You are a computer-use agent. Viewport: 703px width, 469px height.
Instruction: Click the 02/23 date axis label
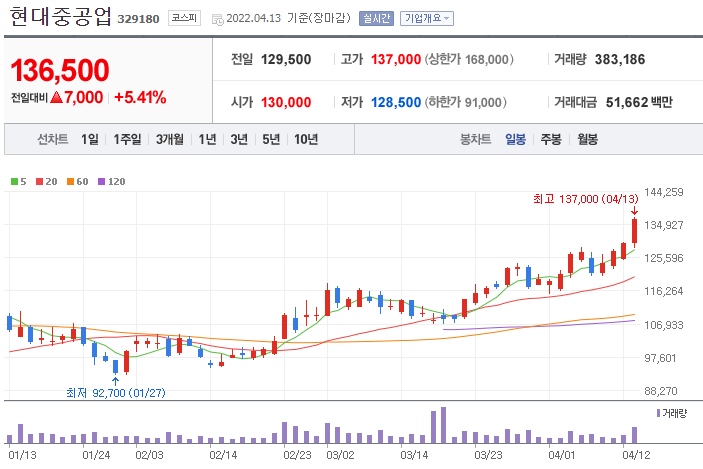[x=297, y=456]
